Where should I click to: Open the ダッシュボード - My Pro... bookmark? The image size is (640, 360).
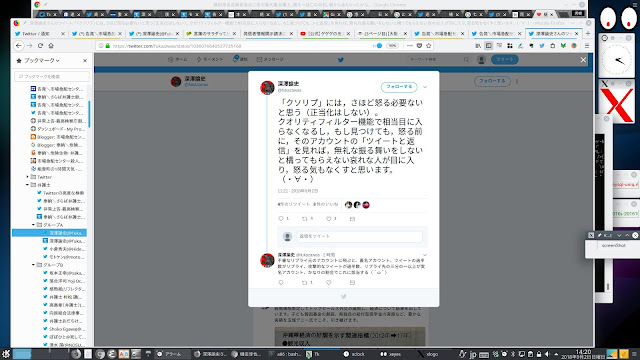58,129
